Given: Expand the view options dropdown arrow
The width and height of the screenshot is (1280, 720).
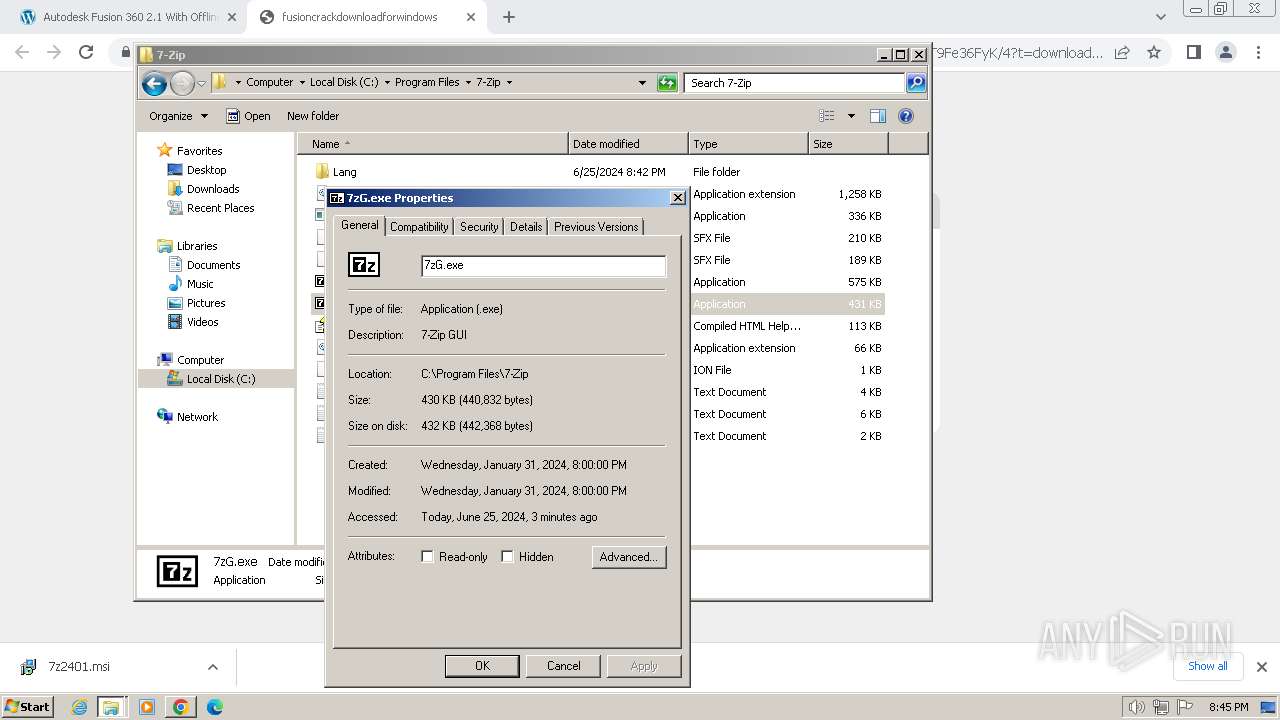Looking at the screenshot, I should pos(851,116).
